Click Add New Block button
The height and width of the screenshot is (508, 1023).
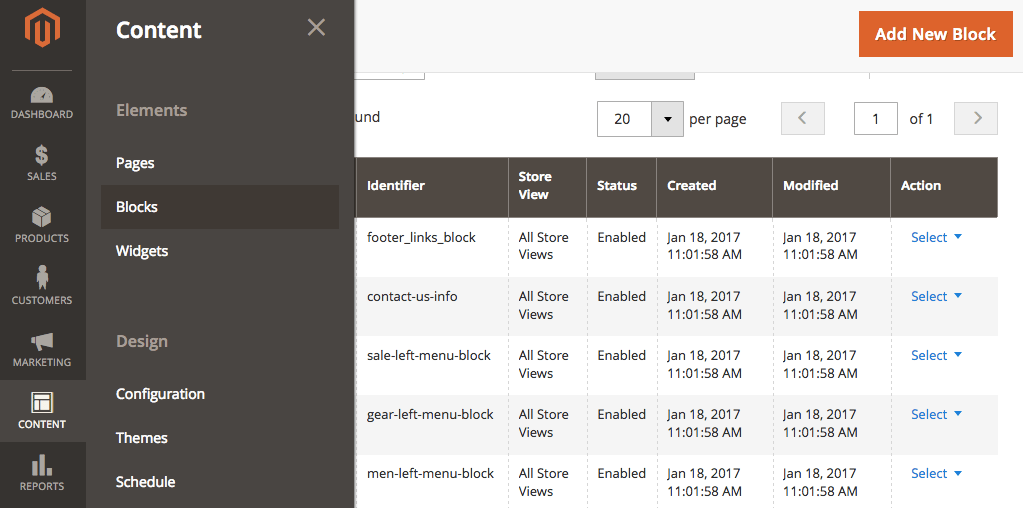point(936,34)
